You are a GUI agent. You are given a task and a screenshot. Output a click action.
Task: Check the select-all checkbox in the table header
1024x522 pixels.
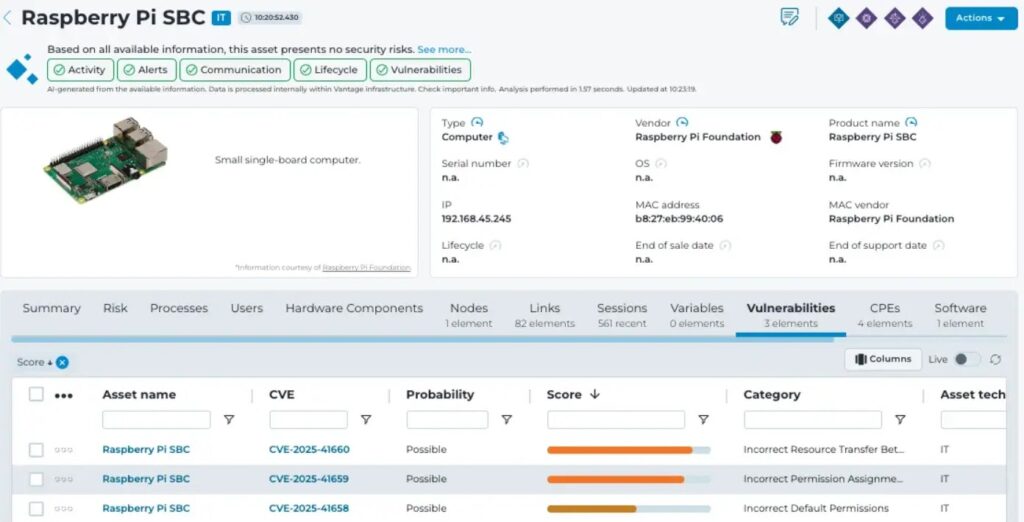click(36, 394)
